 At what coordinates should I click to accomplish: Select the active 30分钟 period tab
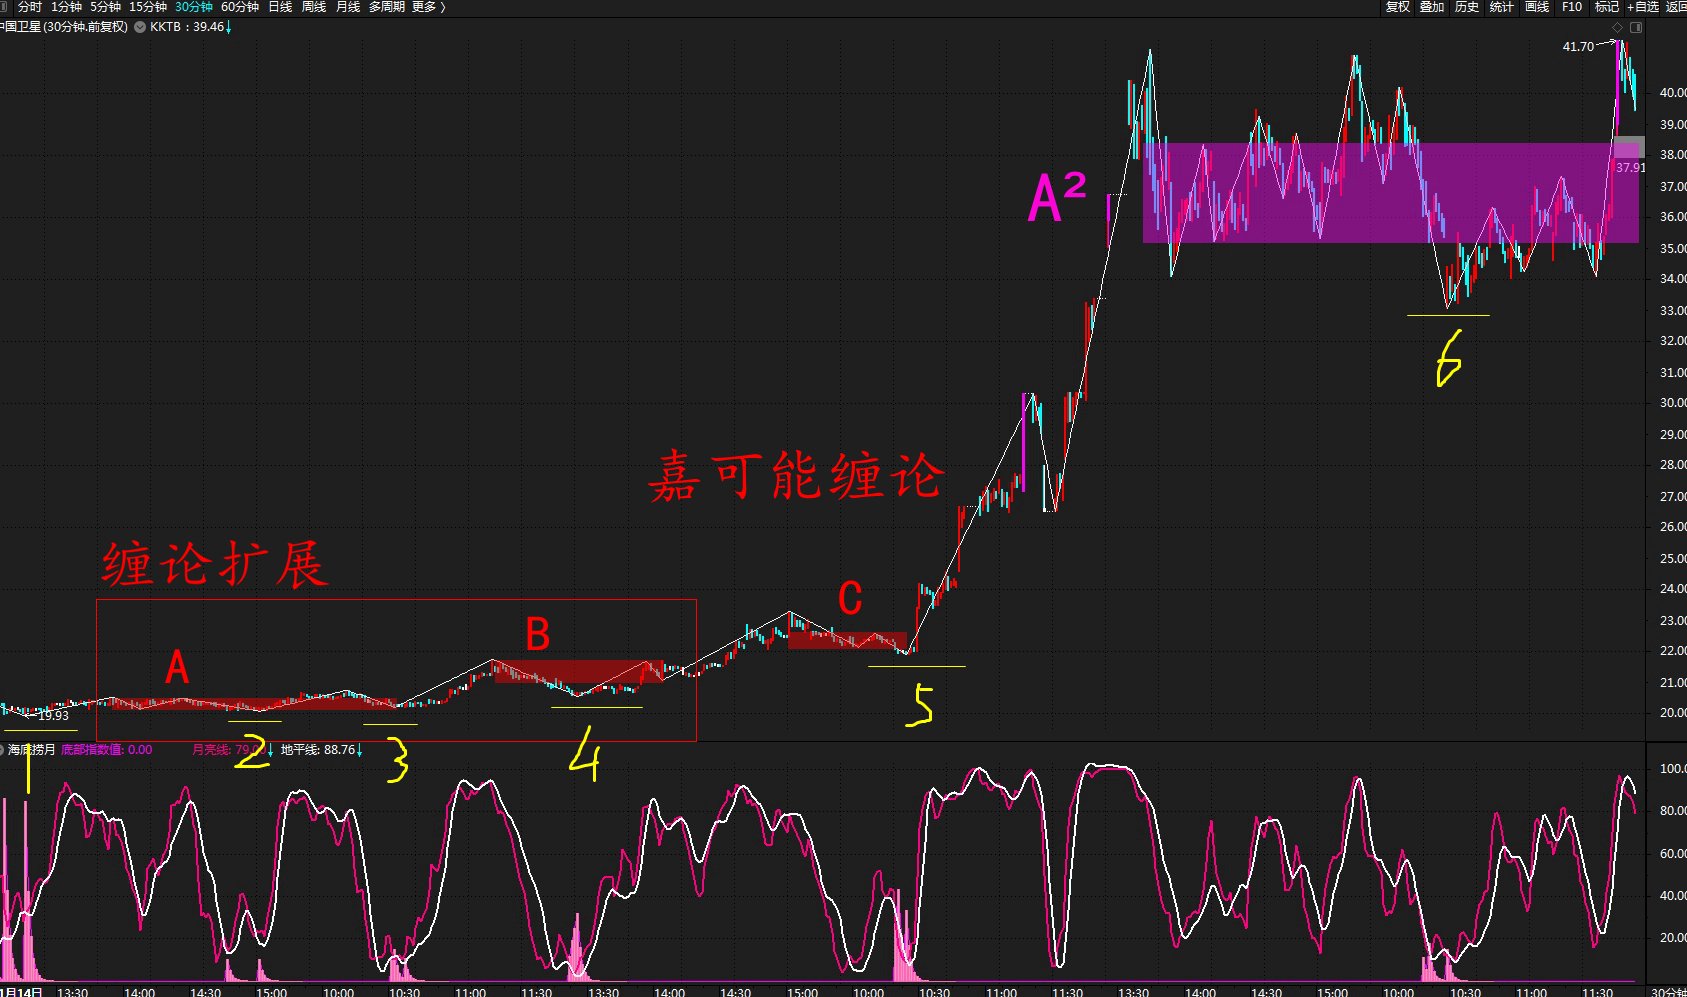click(194, 7)
